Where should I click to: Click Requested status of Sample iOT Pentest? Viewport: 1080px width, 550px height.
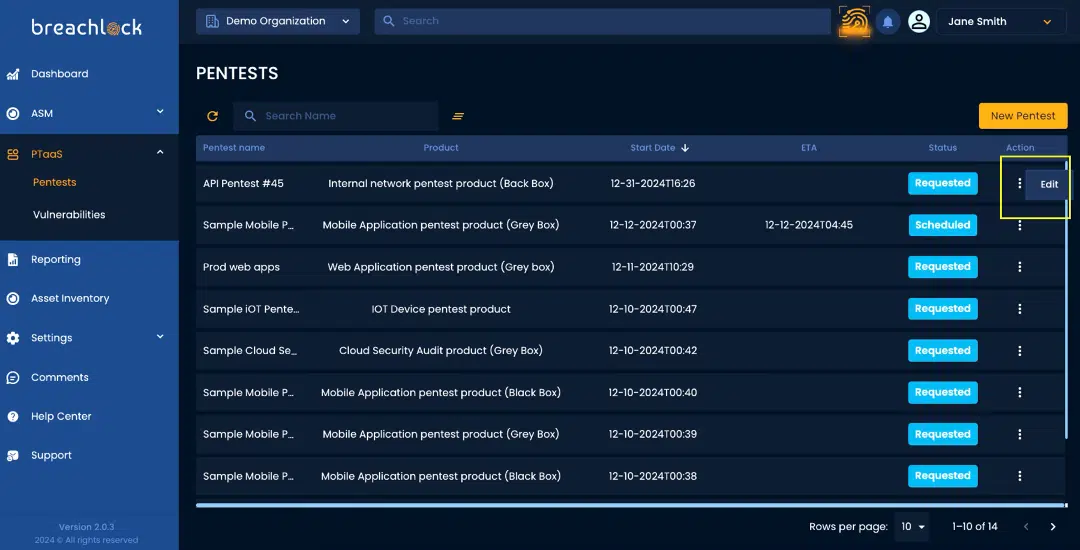click(x=942, y=309)
